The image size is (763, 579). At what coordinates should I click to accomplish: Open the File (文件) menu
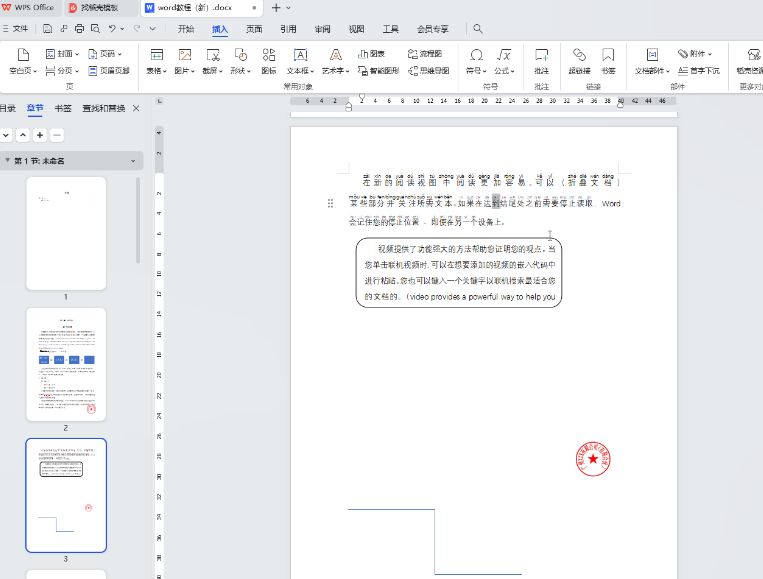pyautogui.click(x=15, y=29)
